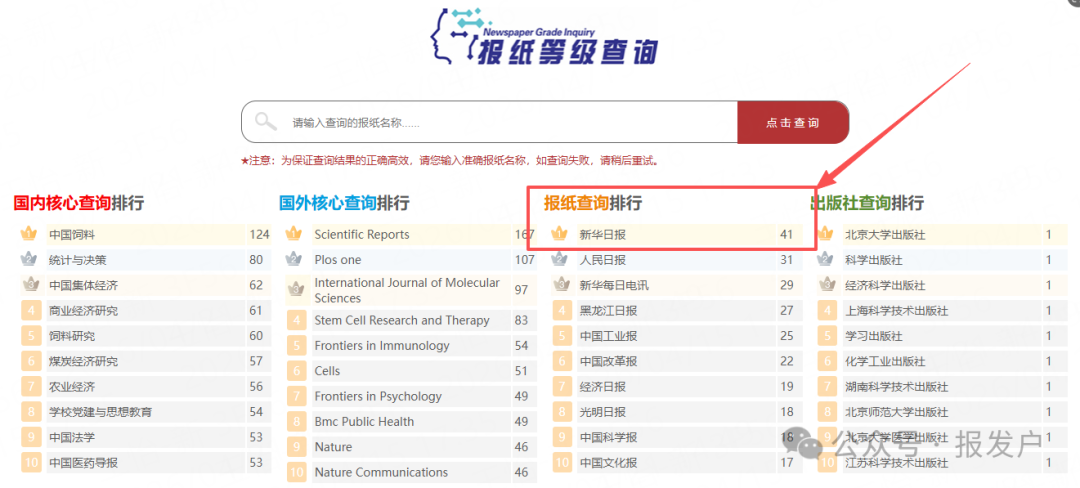Screen dimensions: 1080x488
Task: Select 中国科学报 newspaper entry
Action: tap(608, 438)
